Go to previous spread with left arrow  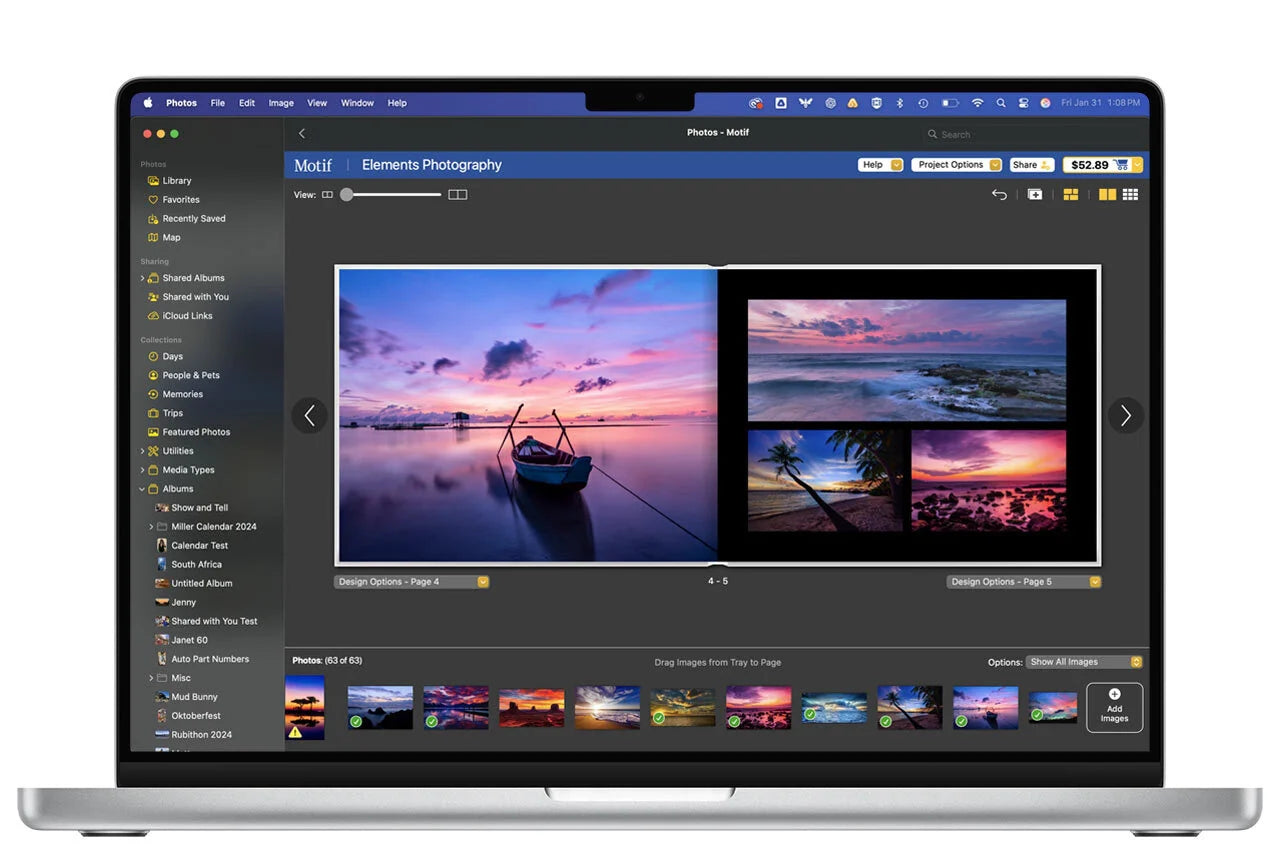tap(309, 416)
